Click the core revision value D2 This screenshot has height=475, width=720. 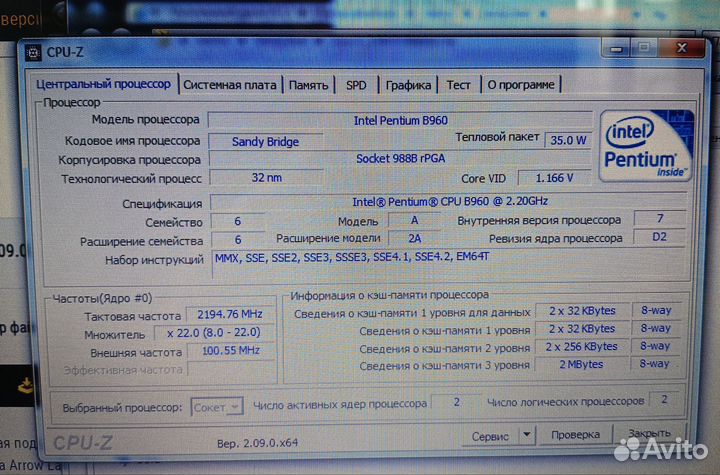(x=659, y=237)
